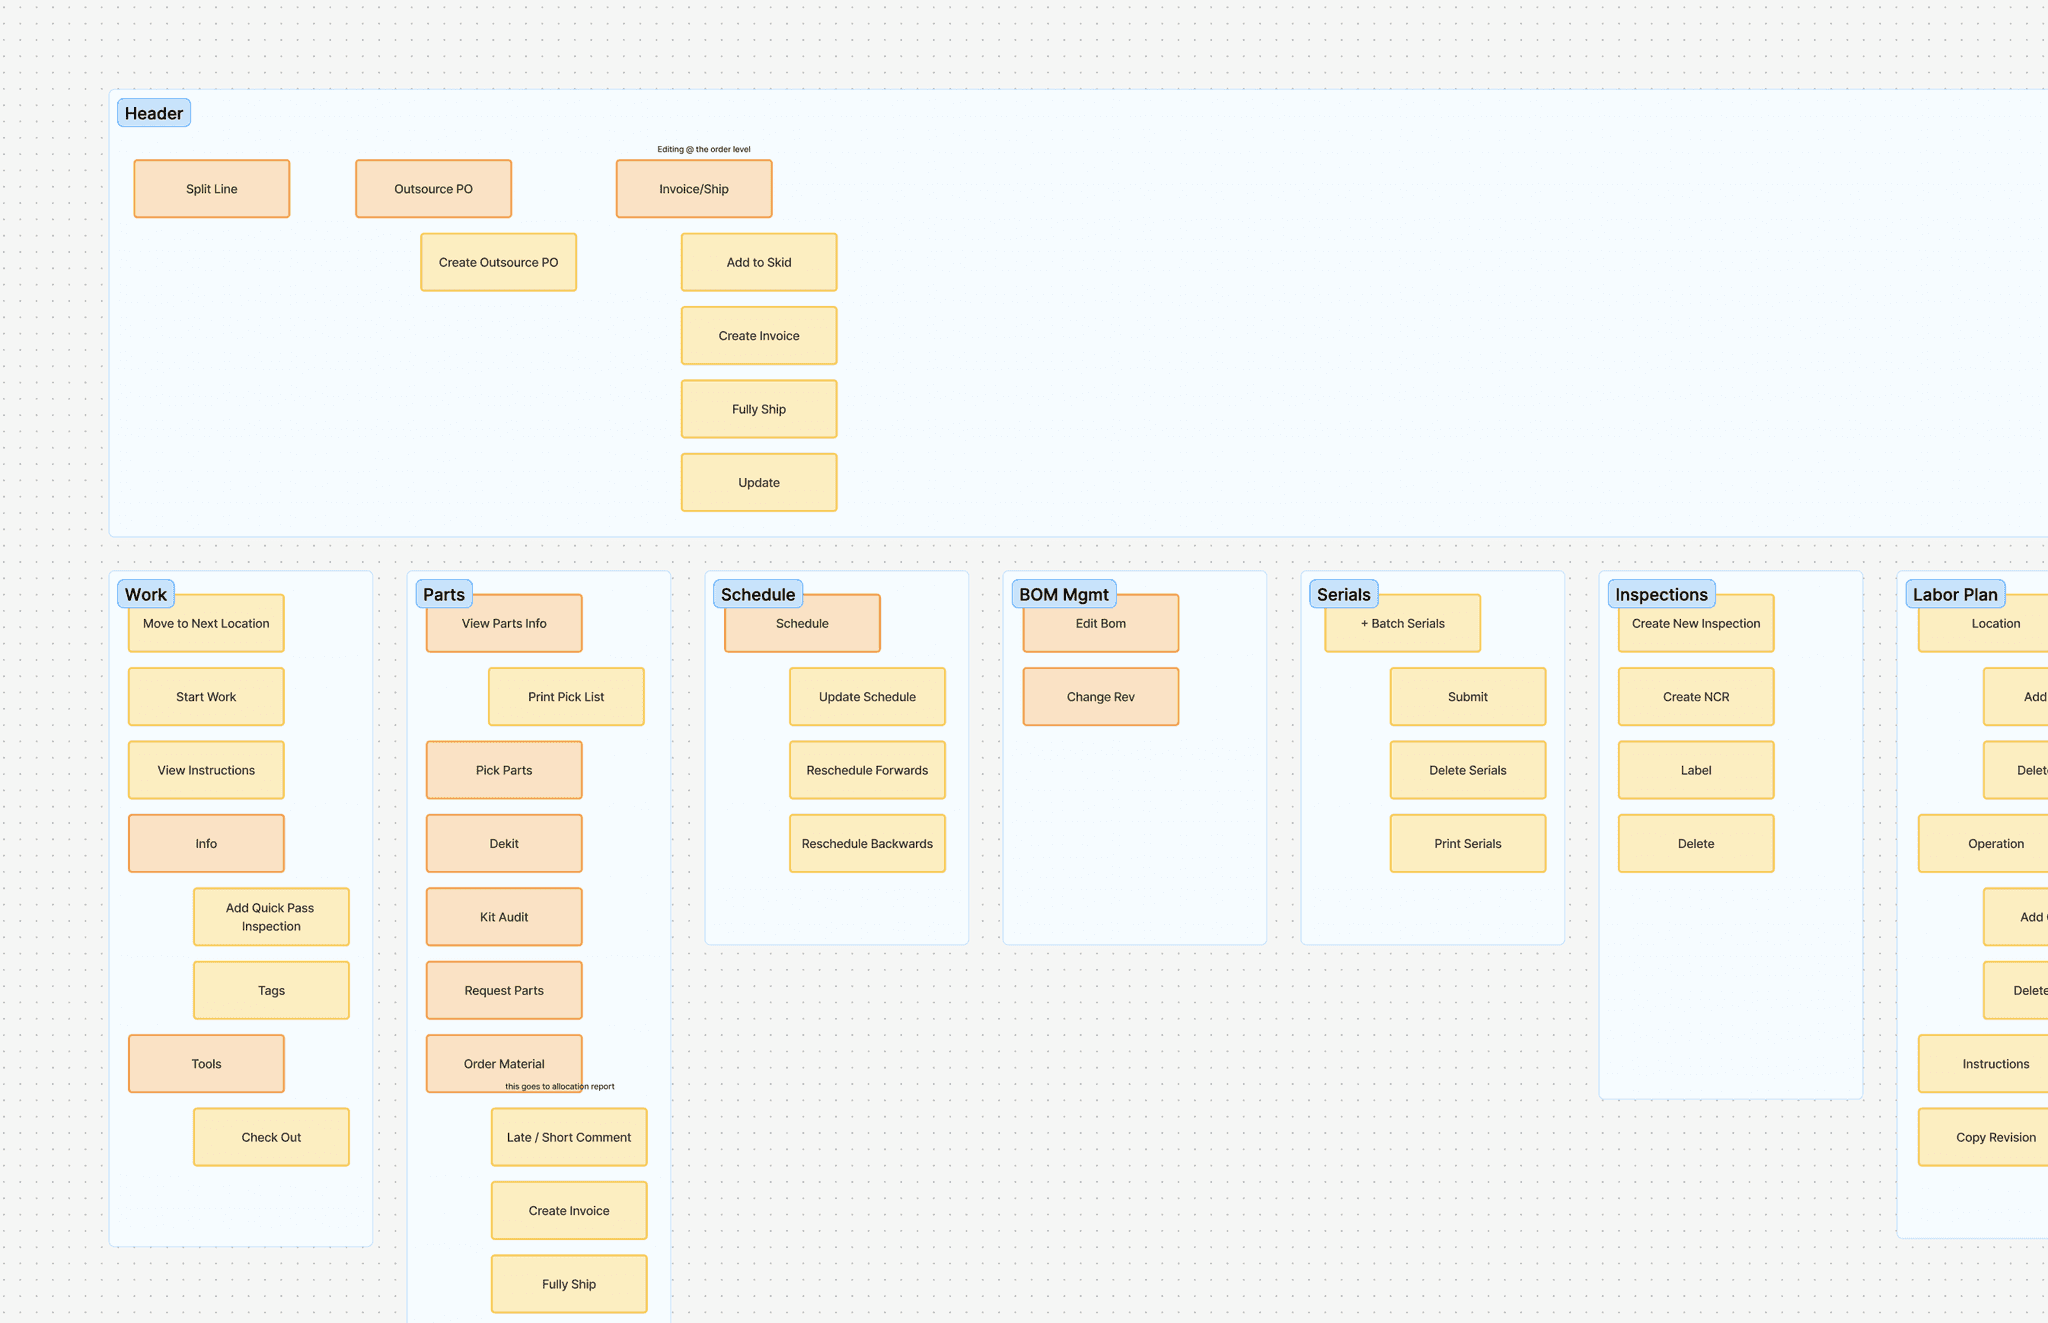Click the Labor Plan section label
This screenshot has width=2048, height=1323.
click(x=1954, y=594)
